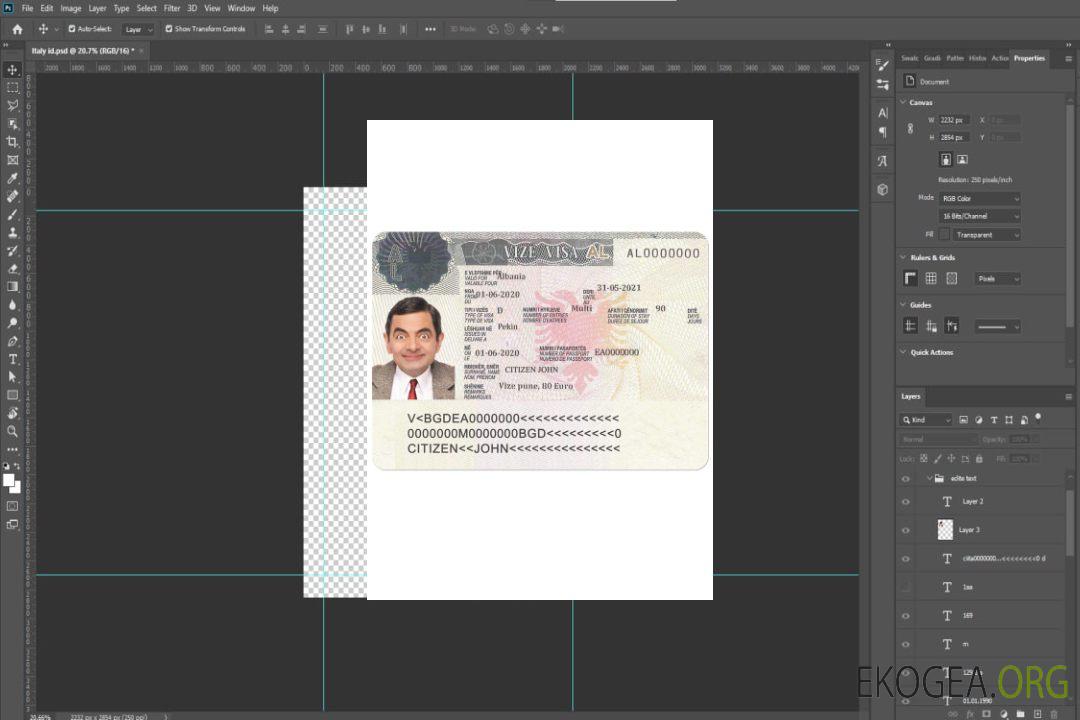Select the Path Selection arrow tool

coord(12,377)
